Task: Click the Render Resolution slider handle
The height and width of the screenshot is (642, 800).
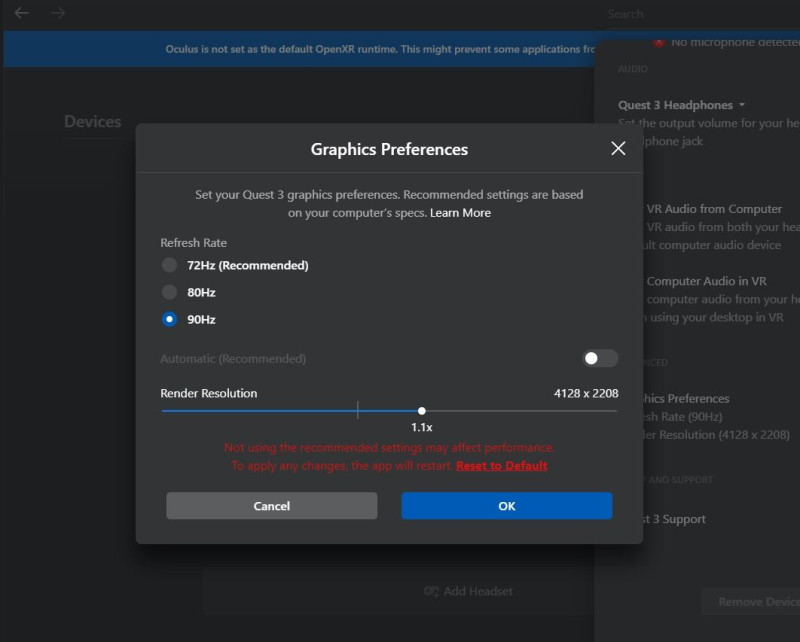Action: tap(421, 411)
